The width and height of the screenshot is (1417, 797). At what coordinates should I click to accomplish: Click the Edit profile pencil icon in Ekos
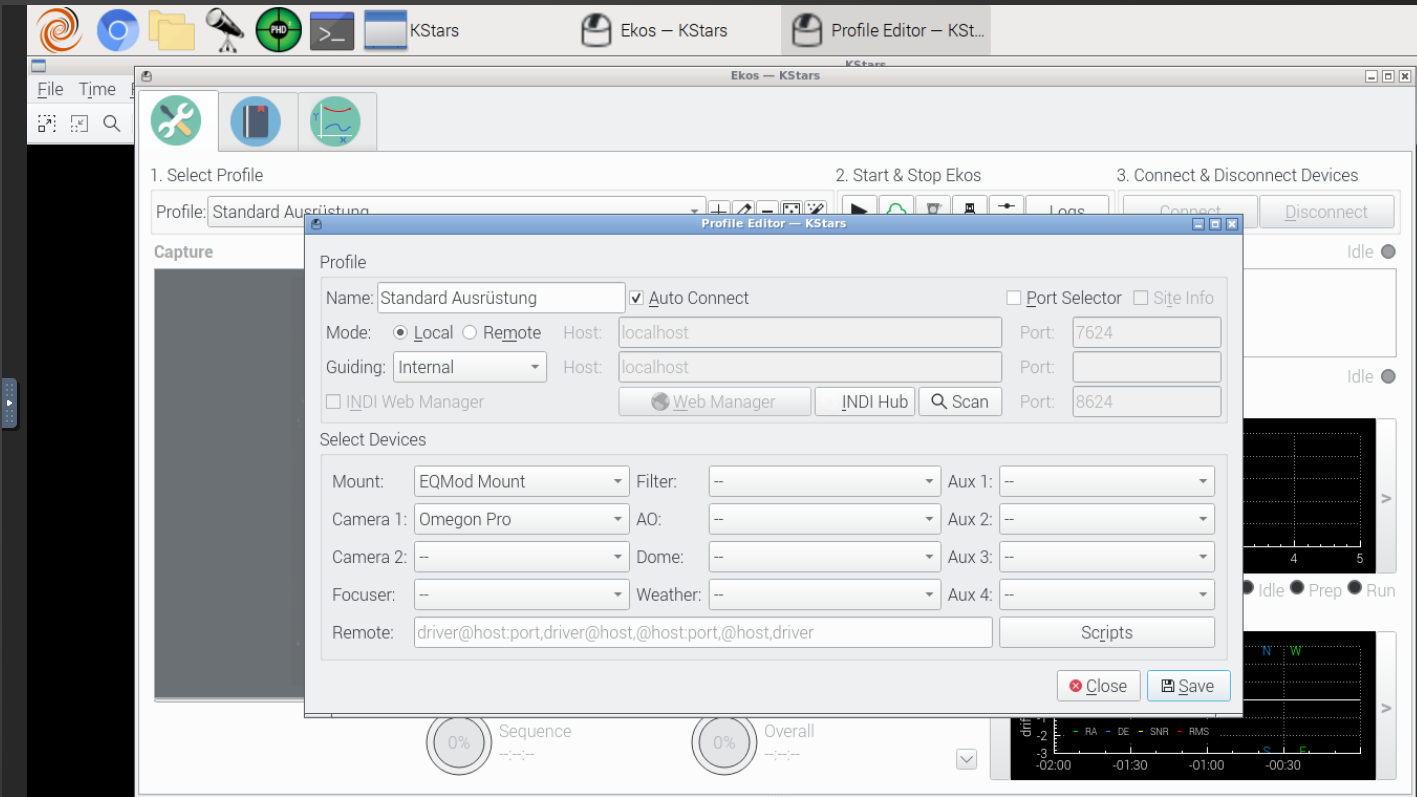click(x=743, y=211)
